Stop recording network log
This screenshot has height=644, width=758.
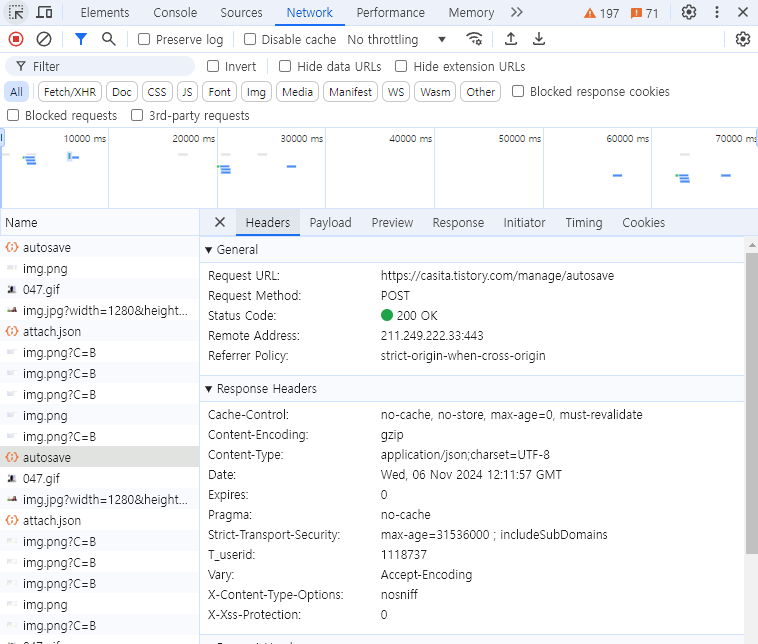point(16,39)
